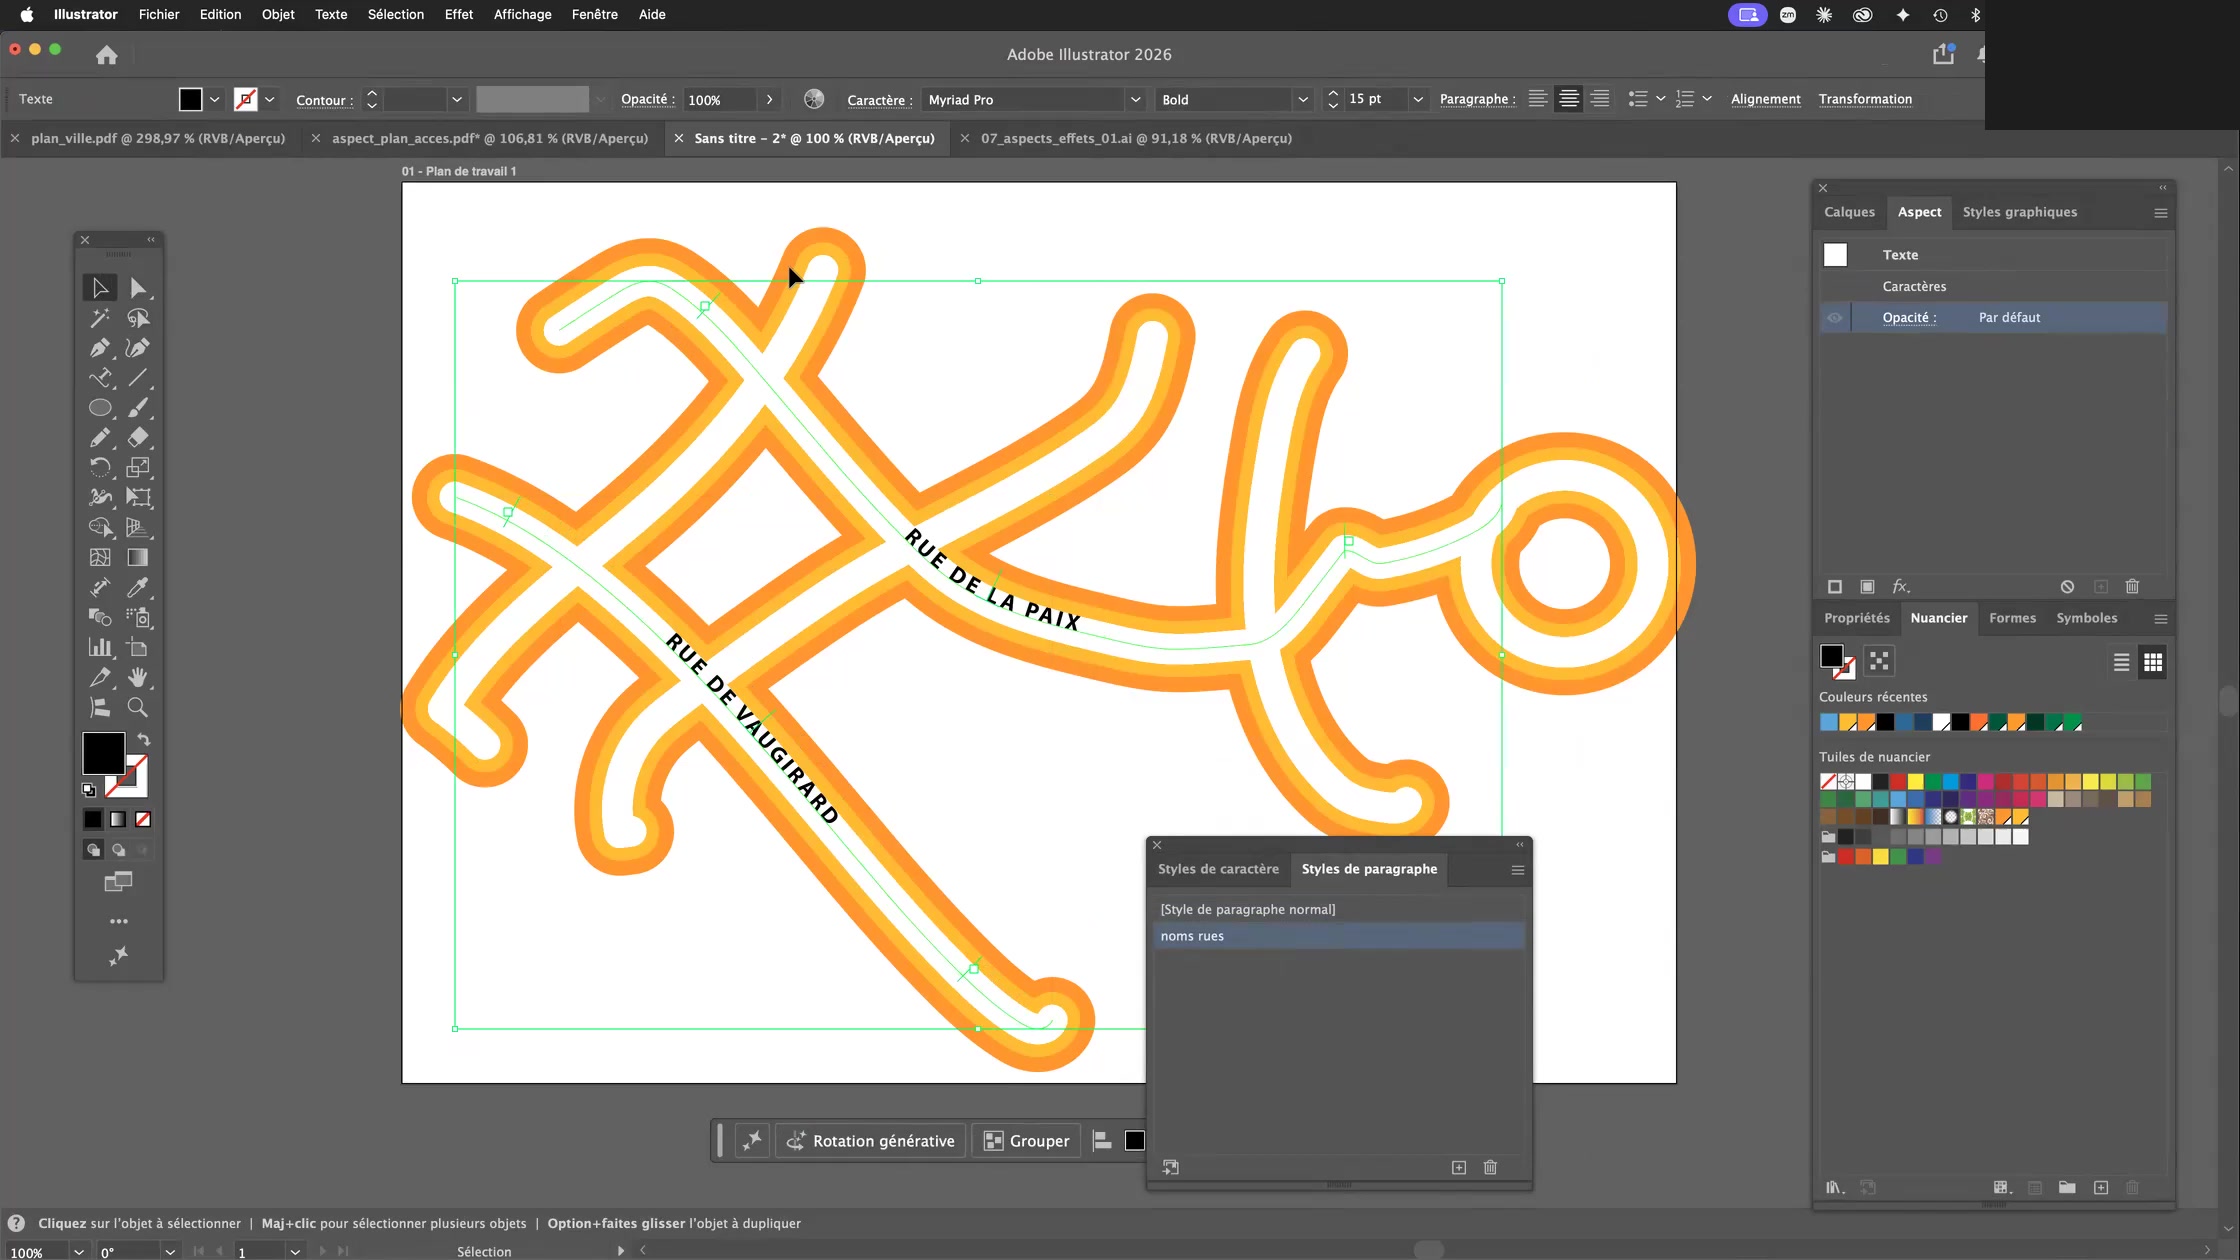
Task: Select the Mesh tool
Action: (100, 557)
